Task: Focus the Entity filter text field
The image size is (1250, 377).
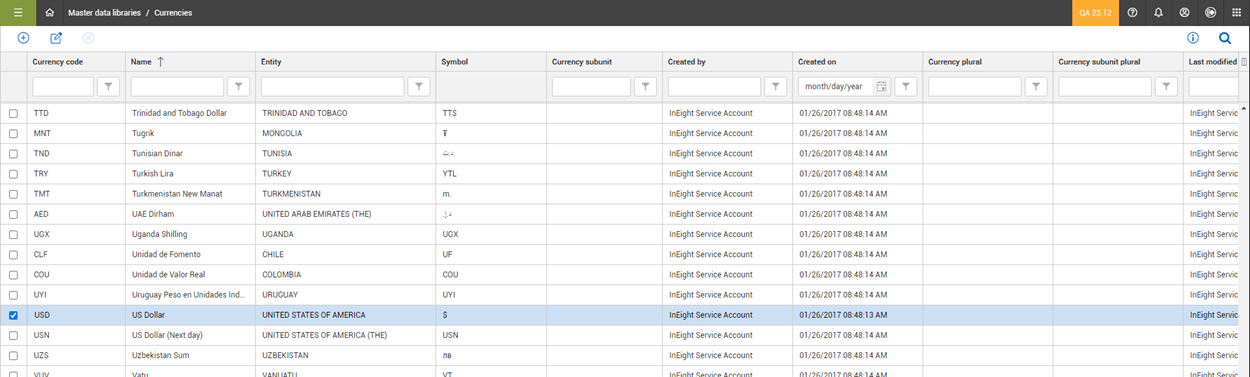Action: (333, 87)
